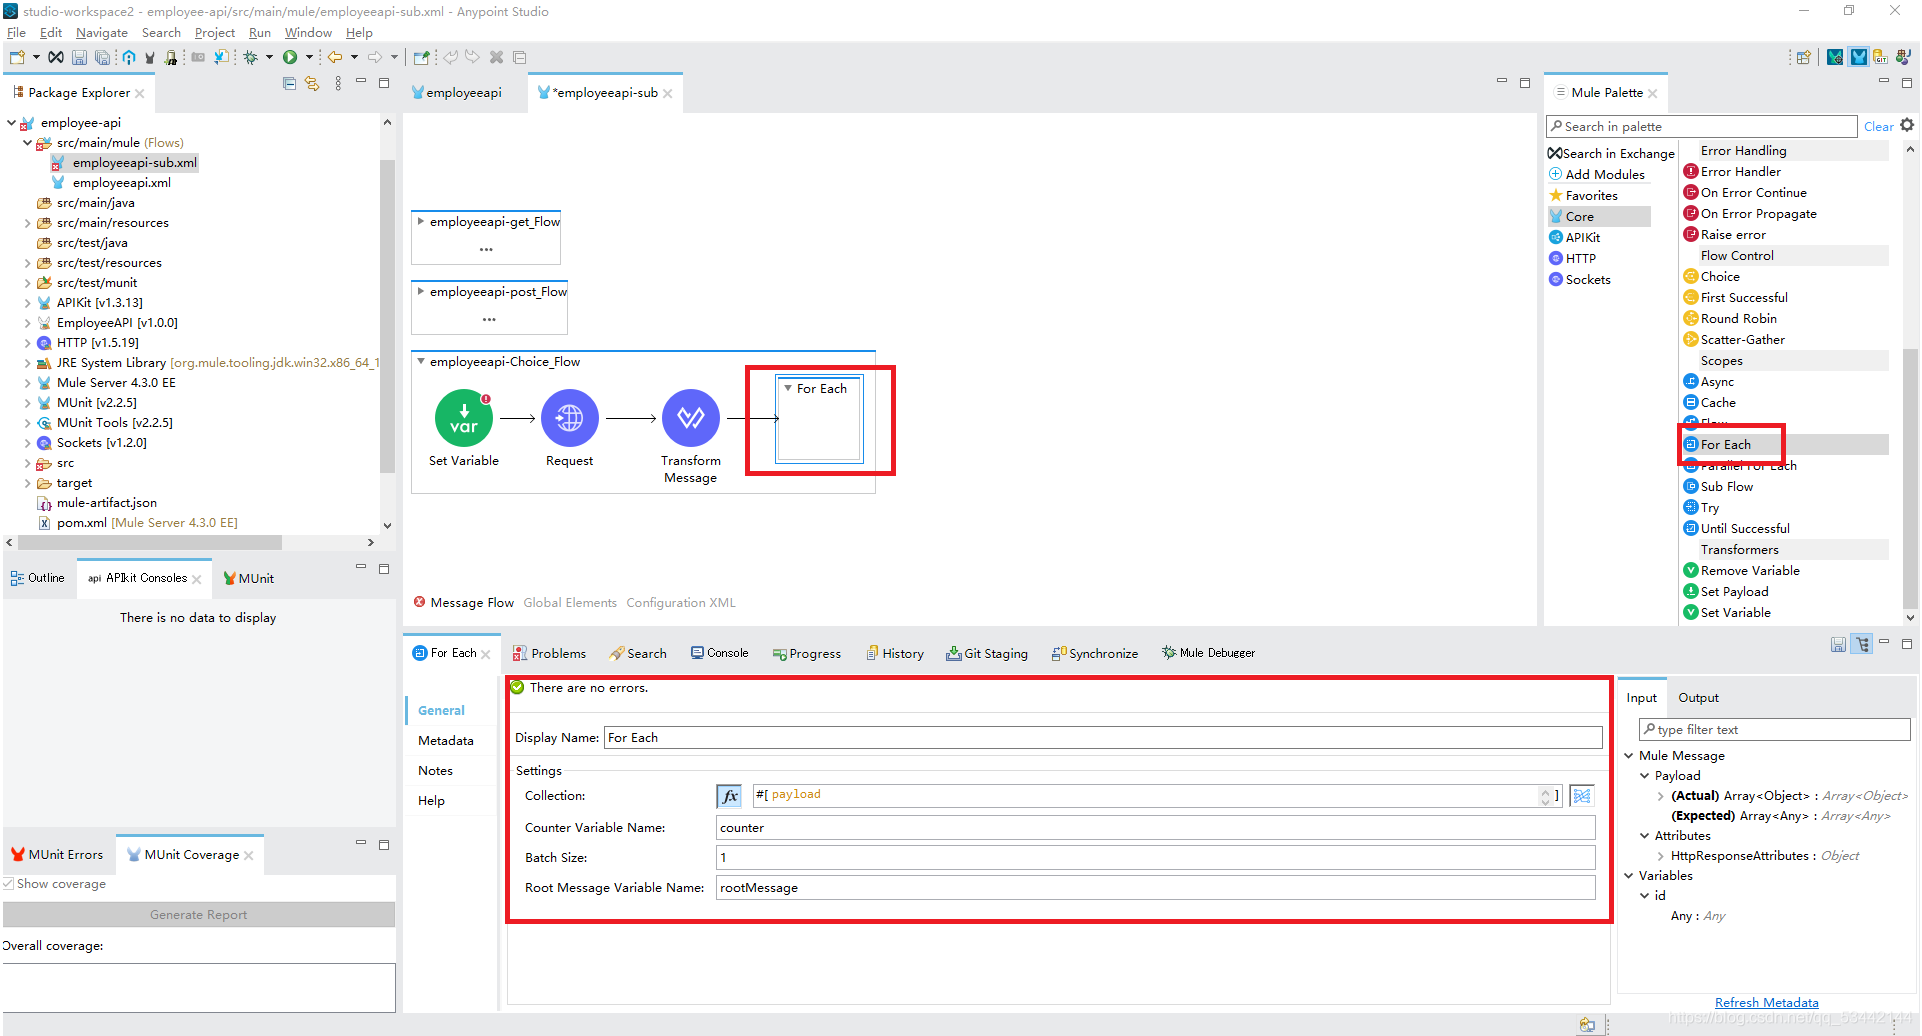
Task: Select the HTTP module in palette
Action: coord(1573,259)
